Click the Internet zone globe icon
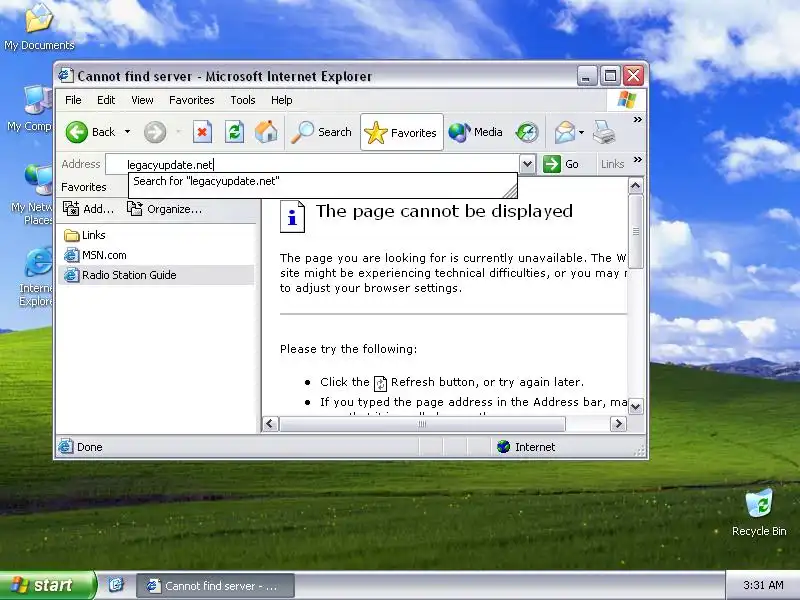 tap(504, 447)
